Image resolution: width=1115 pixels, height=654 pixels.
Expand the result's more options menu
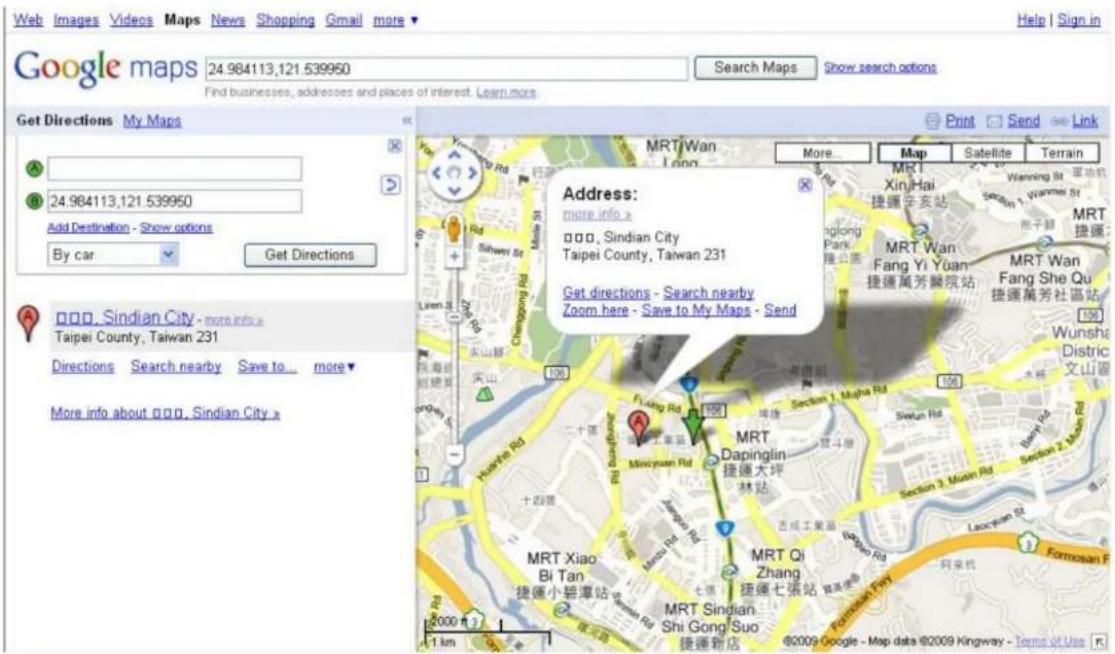coord(334,367)
